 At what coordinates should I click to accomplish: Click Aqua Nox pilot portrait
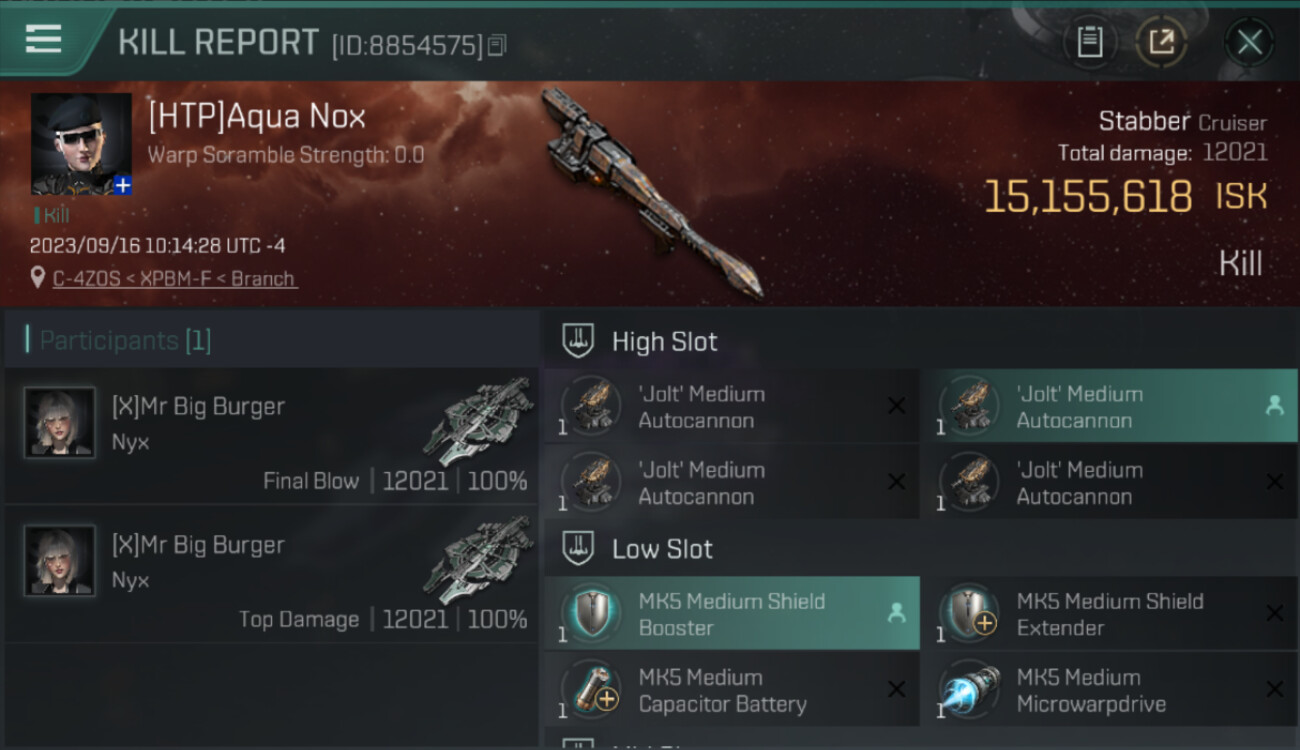coord(81,144)
